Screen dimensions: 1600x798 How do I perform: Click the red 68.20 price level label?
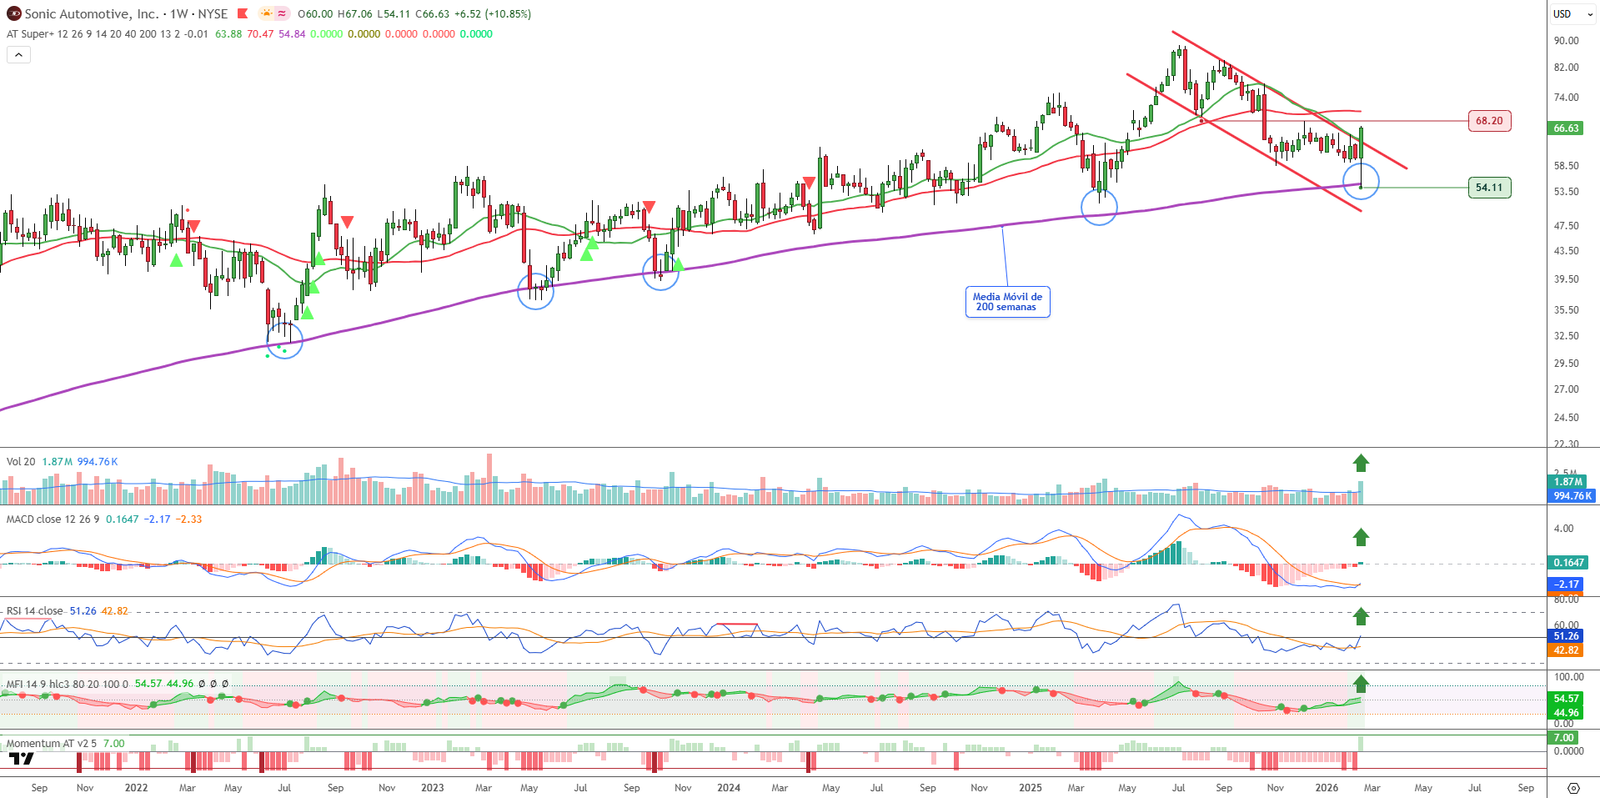pos(1489,121)
